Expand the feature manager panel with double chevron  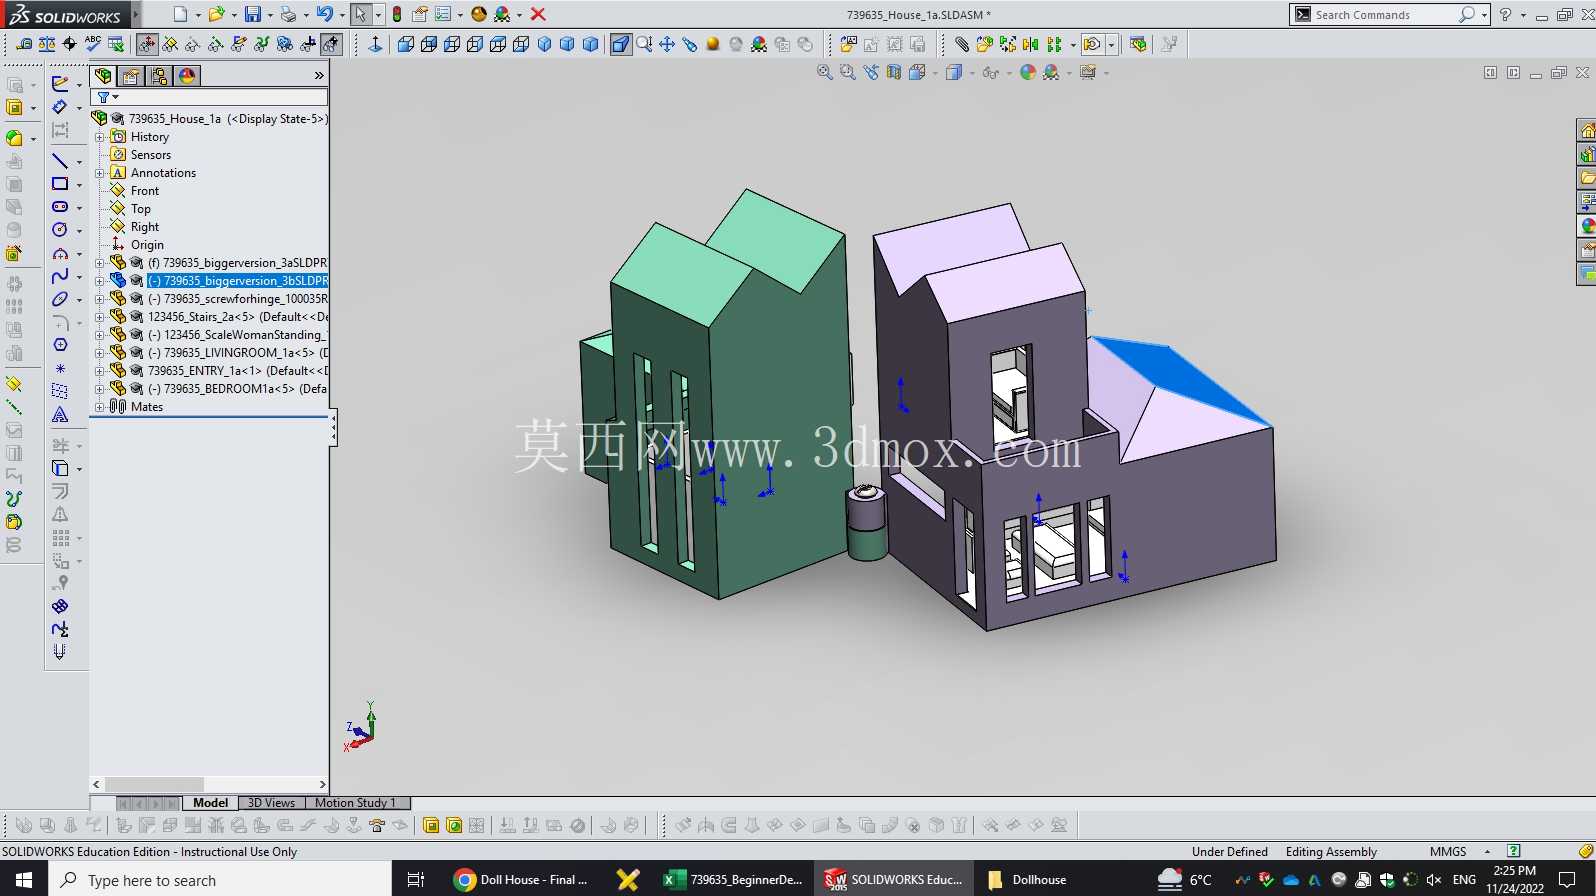319,76
